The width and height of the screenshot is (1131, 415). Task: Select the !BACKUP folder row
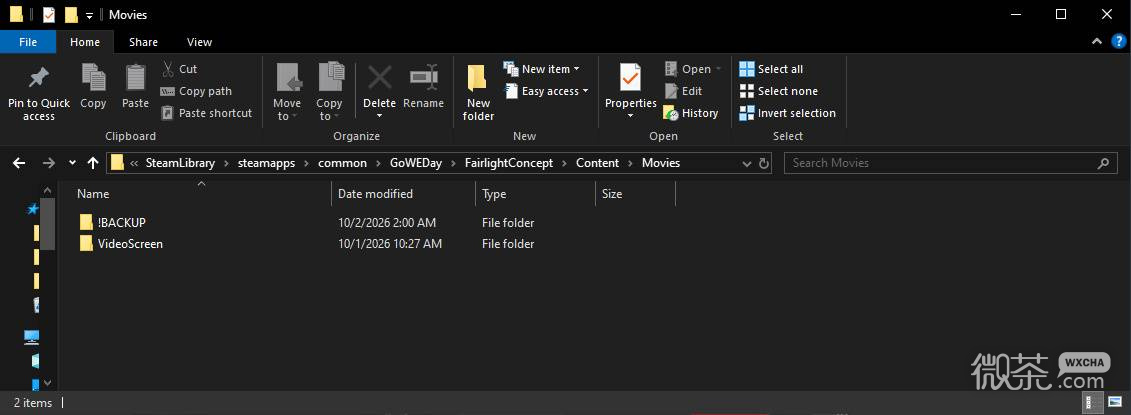375,222
